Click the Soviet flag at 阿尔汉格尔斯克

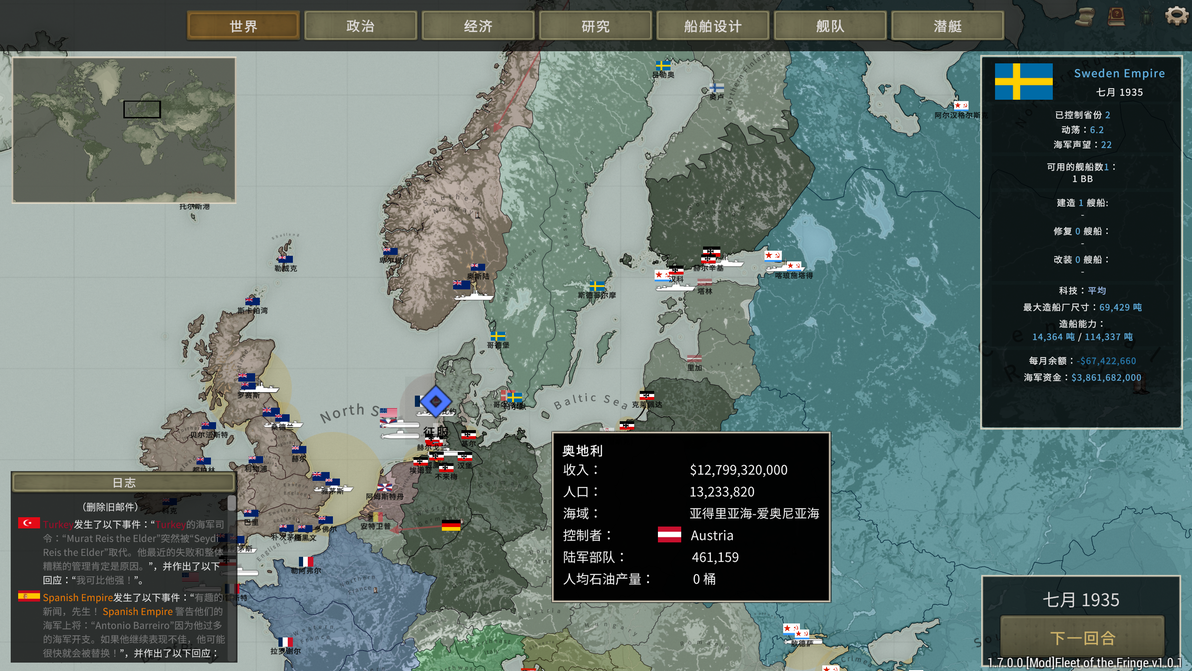[961, 106]
